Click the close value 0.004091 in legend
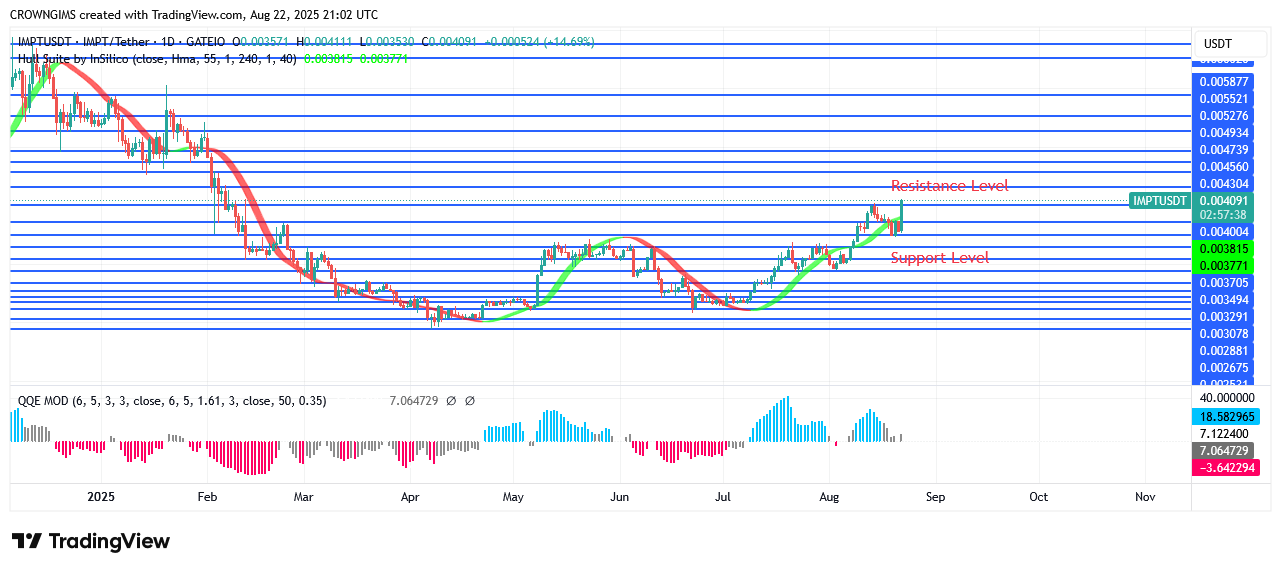 click(x=456, y=42)
